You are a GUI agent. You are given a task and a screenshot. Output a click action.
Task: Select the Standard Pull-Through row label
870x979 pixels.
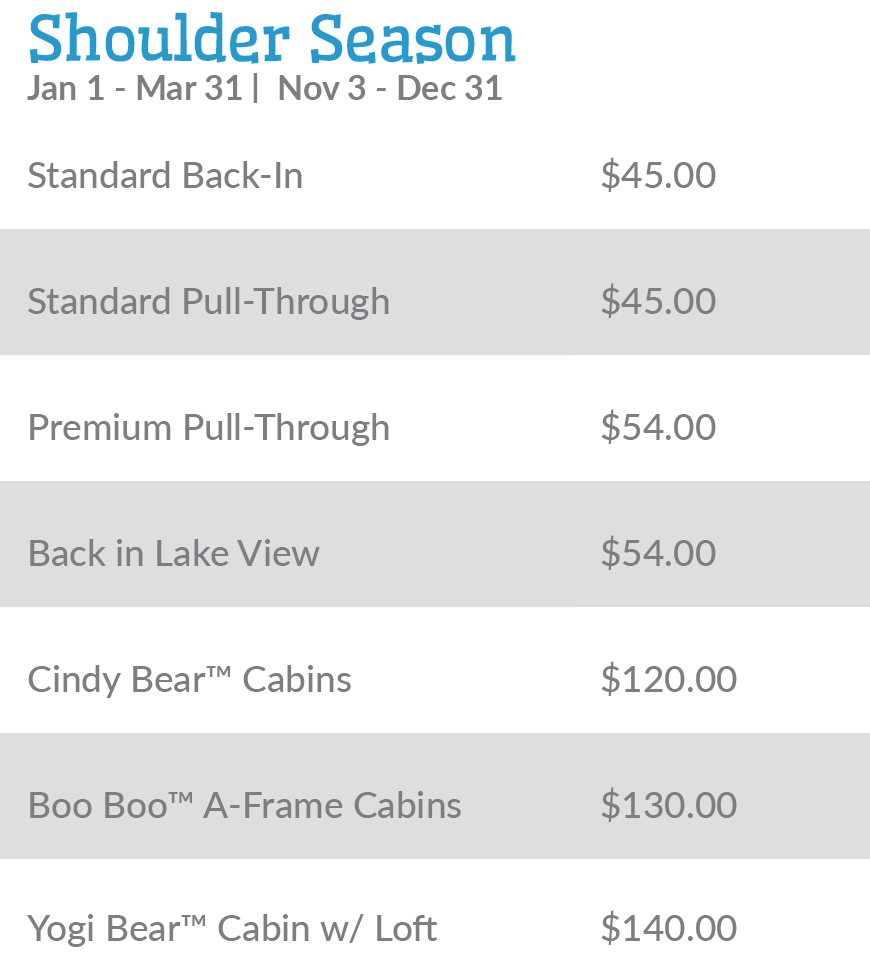(x=208, y=302)
